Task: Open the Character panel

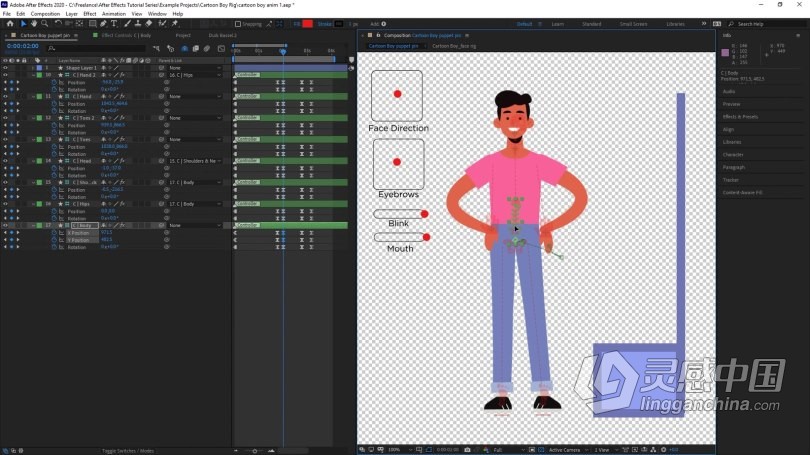Action: [x=733, y=154]
